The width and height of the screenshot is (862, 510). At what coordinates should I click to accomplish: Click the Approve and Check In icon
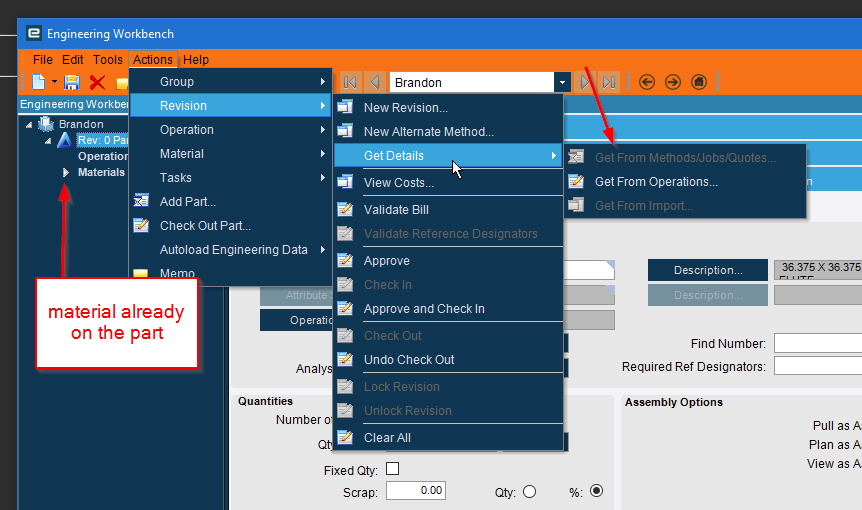pos(345,308)
